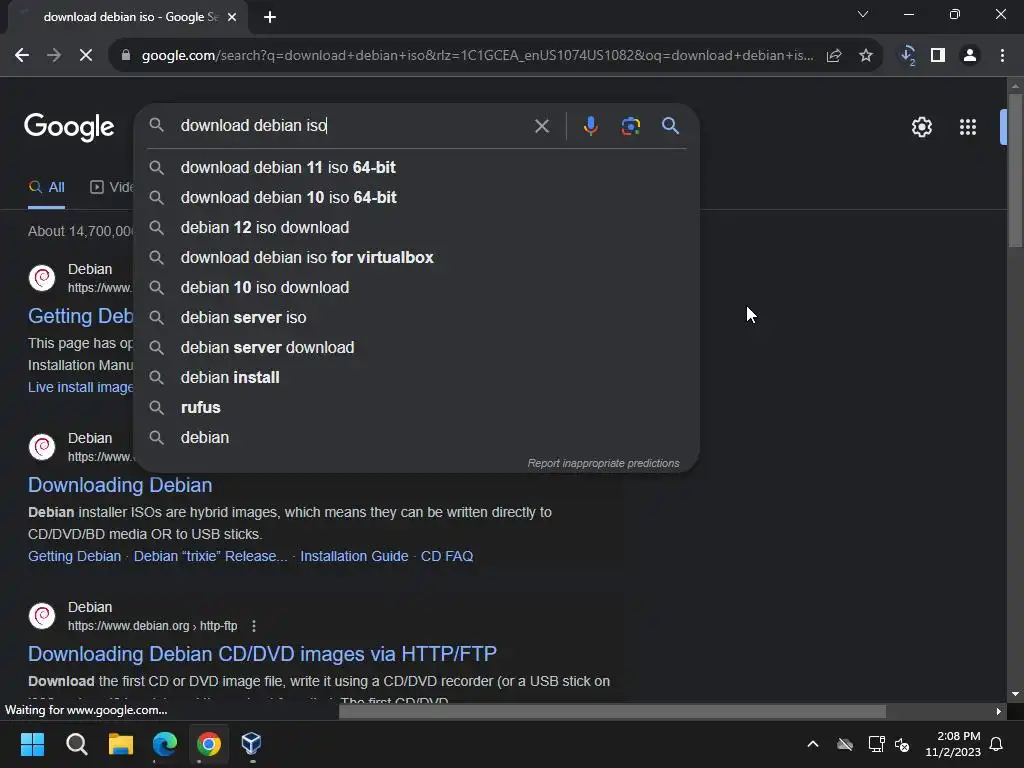Open Chrome downloads indicator
The height and width of the screenshot is (768, 1024).
(908, 56)
